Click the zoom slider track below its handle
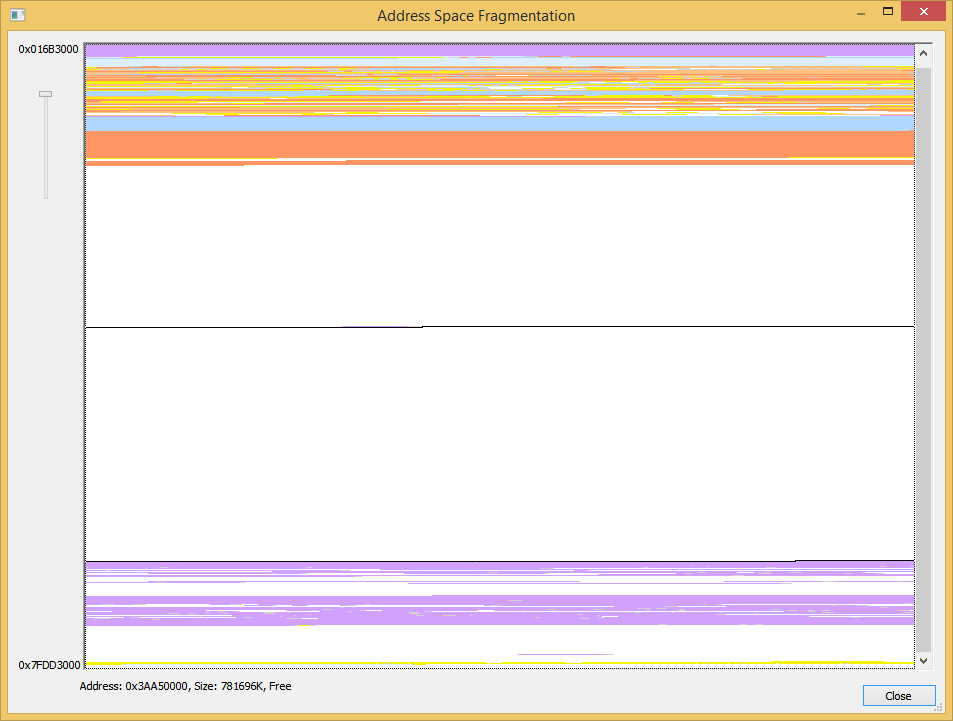953x721 pixels. 45,150
